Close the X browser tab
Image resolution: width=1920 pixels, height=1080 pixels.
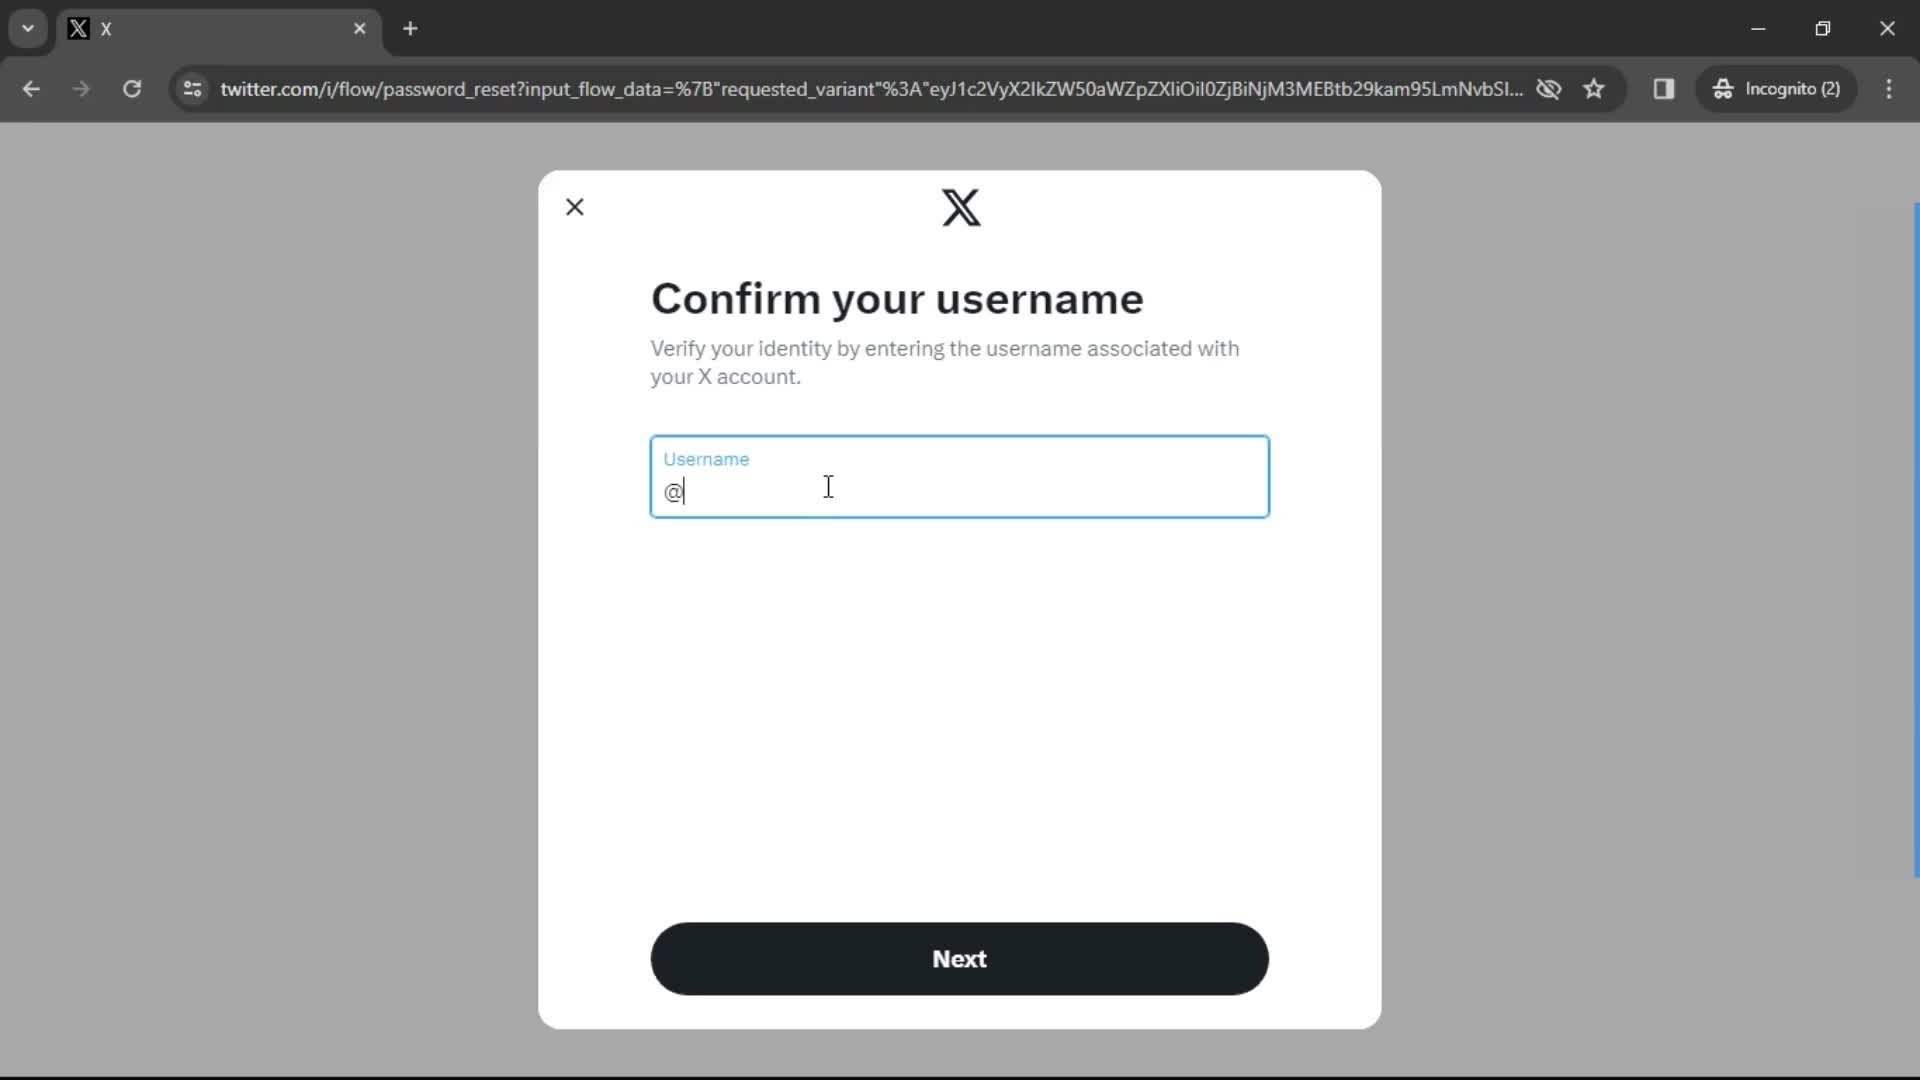point(360,29)
